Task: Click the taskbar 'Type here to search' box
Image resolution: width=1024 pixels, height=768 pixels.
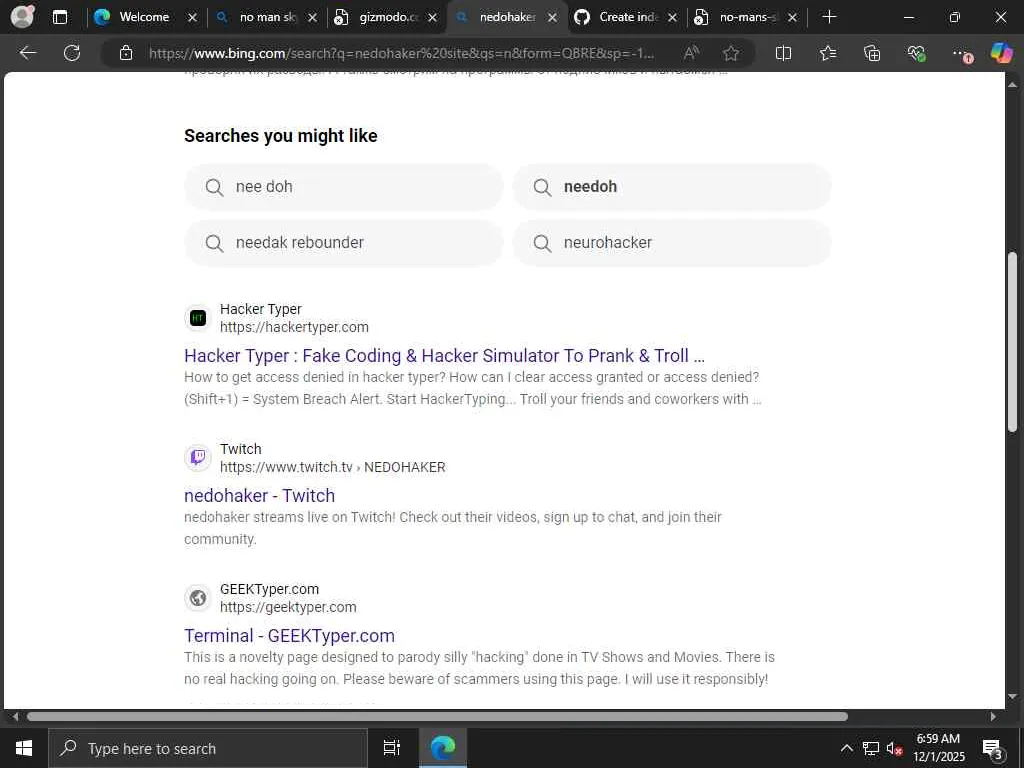Action: [x=208, y=748]
